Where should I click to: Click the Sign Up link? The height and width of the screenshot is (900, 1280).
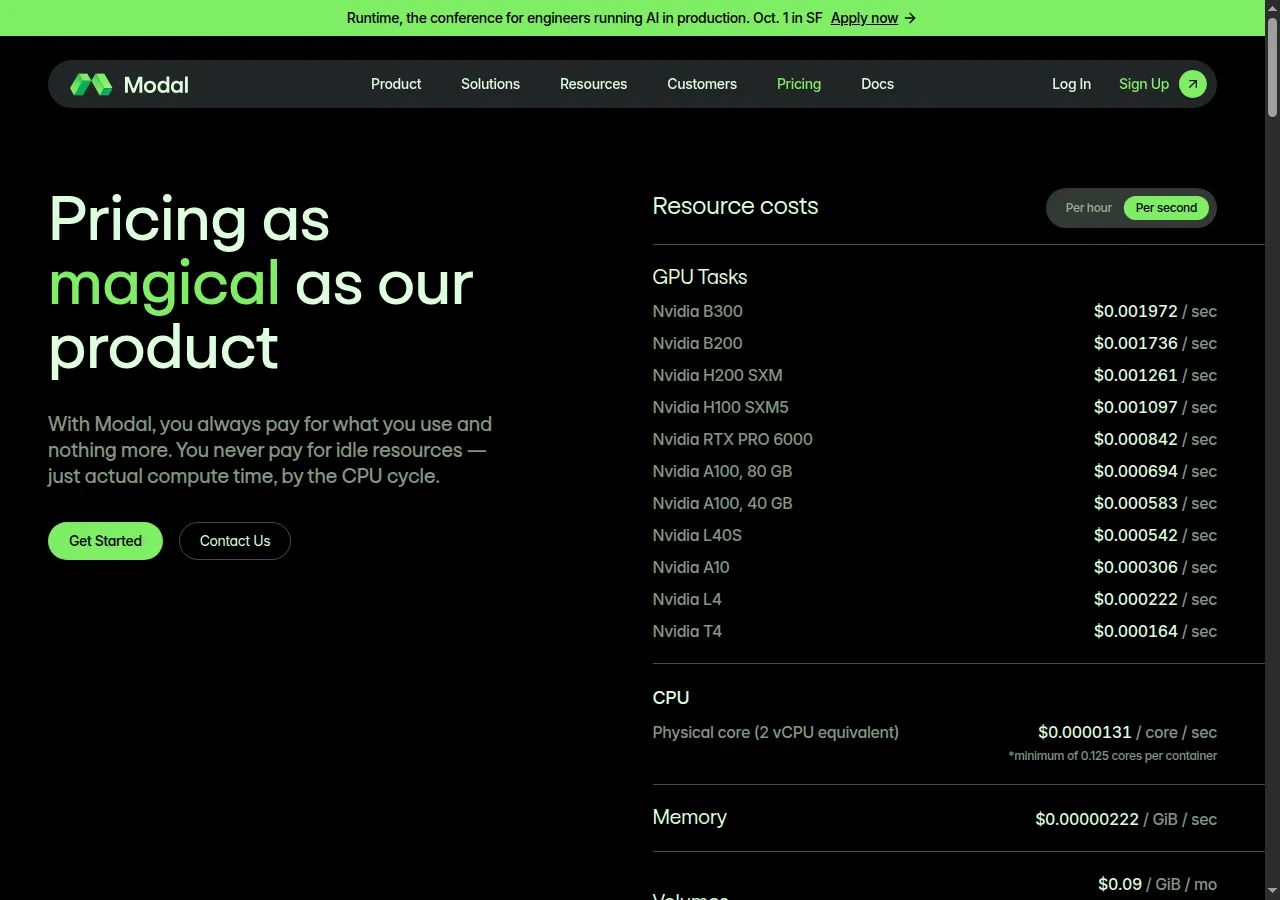(x=1144, y=84)
